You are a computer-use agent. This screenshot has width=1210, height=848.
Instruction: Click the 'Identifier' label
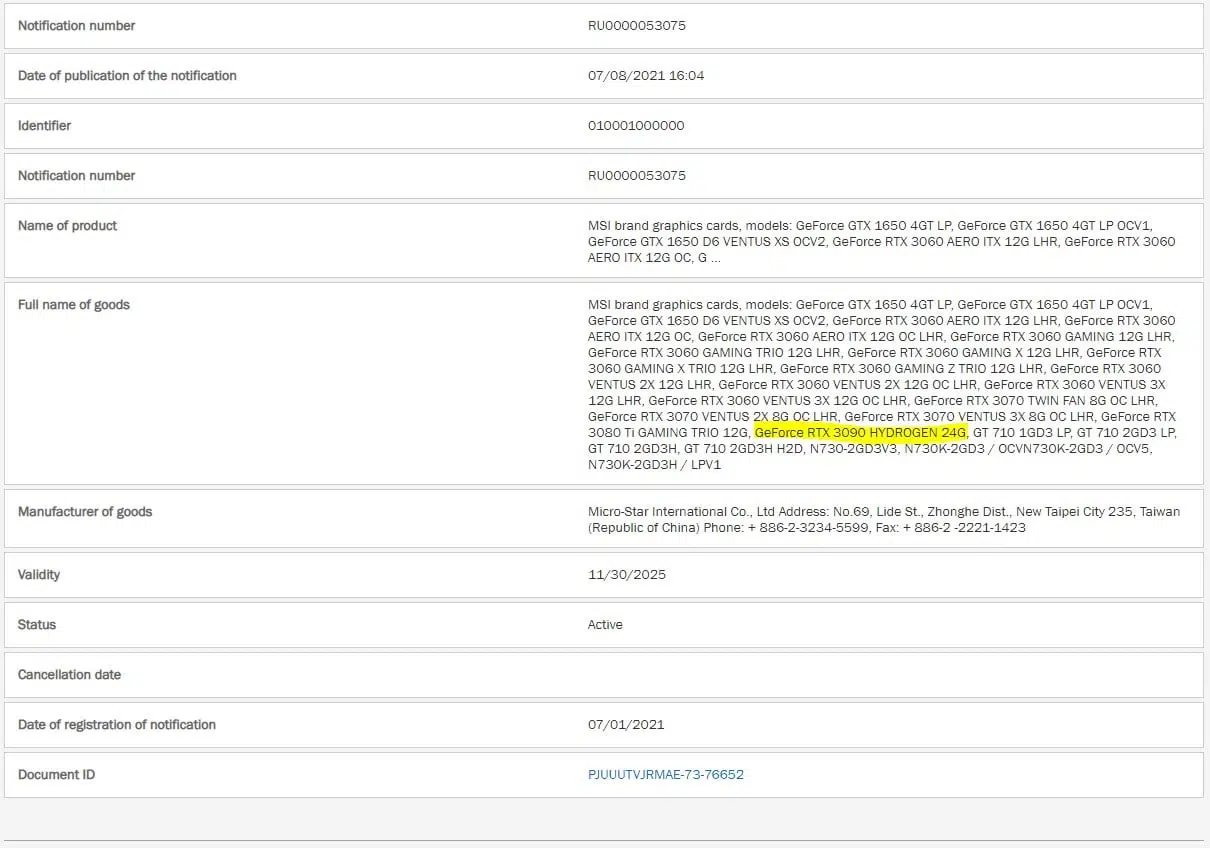[44, 125]
